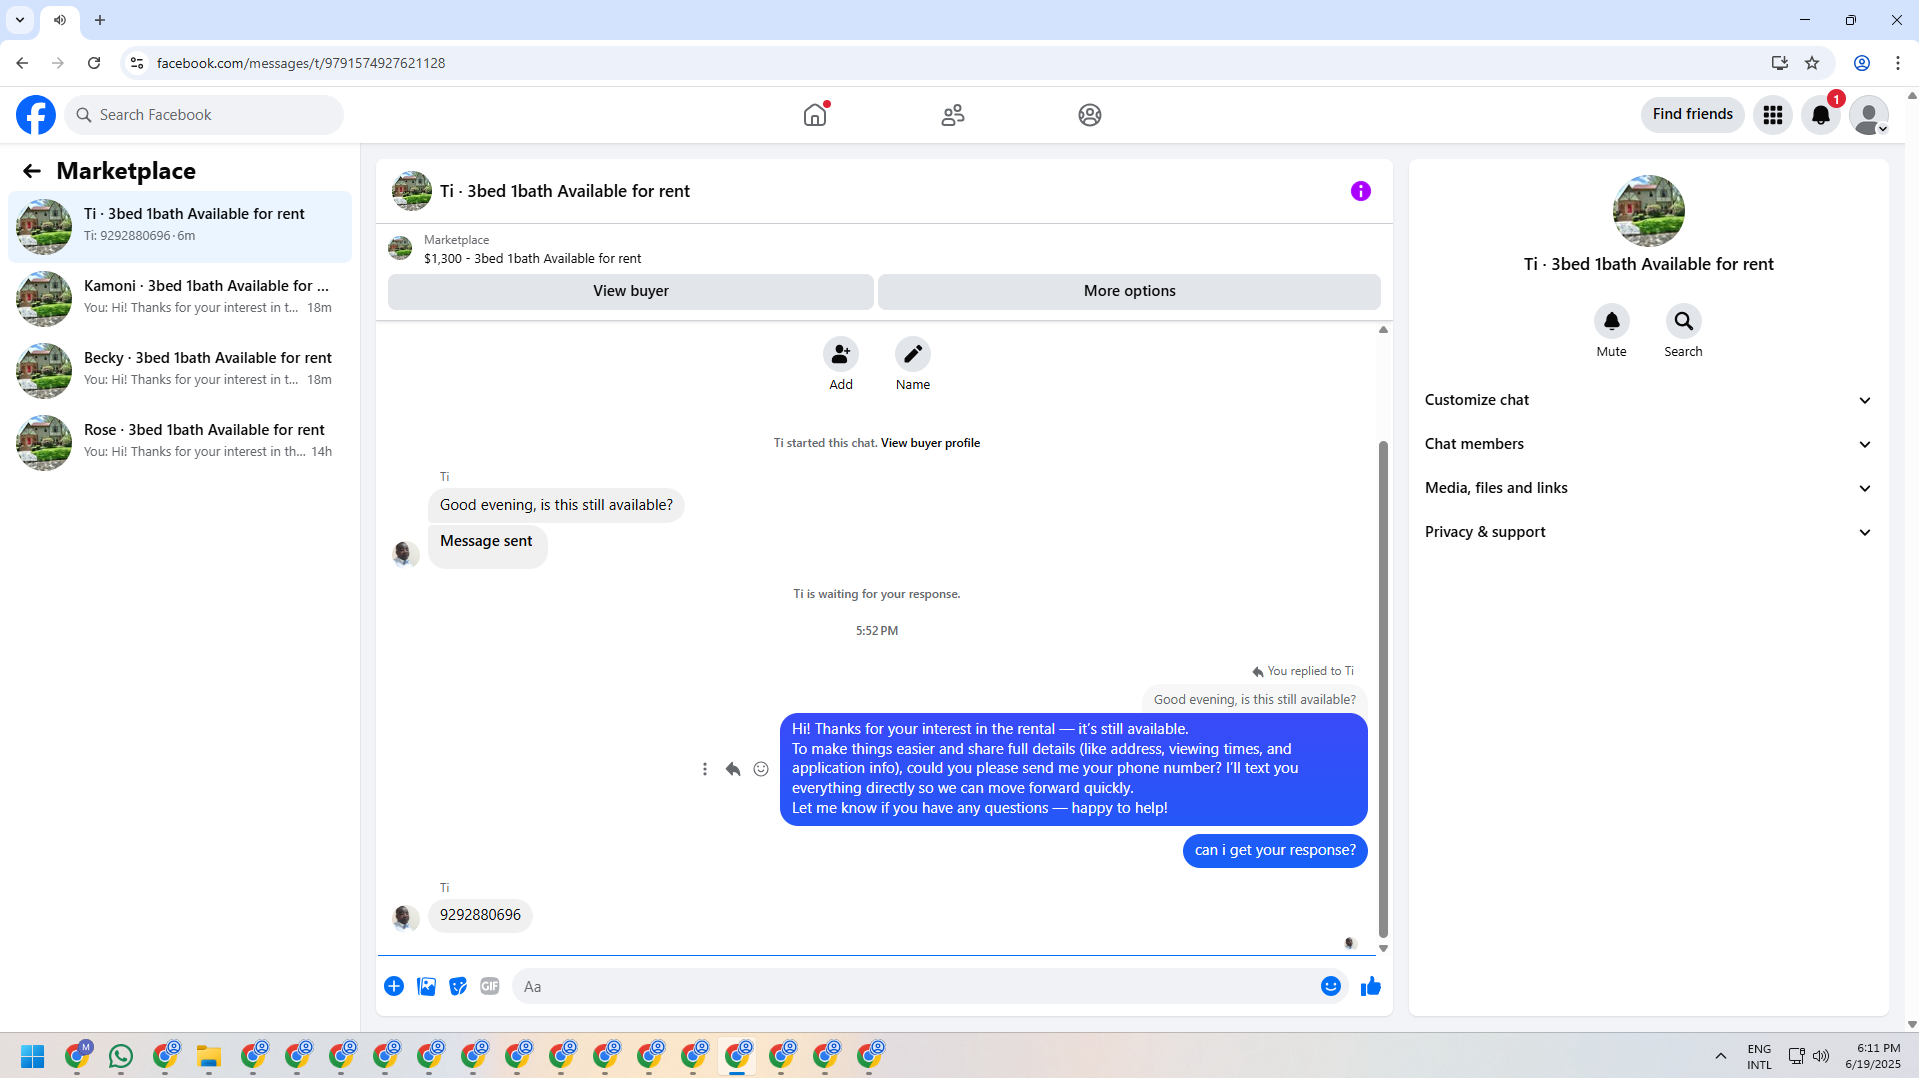The height and width of the screenshot is (1078, 1919).
Task: Choose a GIF in the composer
Action: [490, 987]
